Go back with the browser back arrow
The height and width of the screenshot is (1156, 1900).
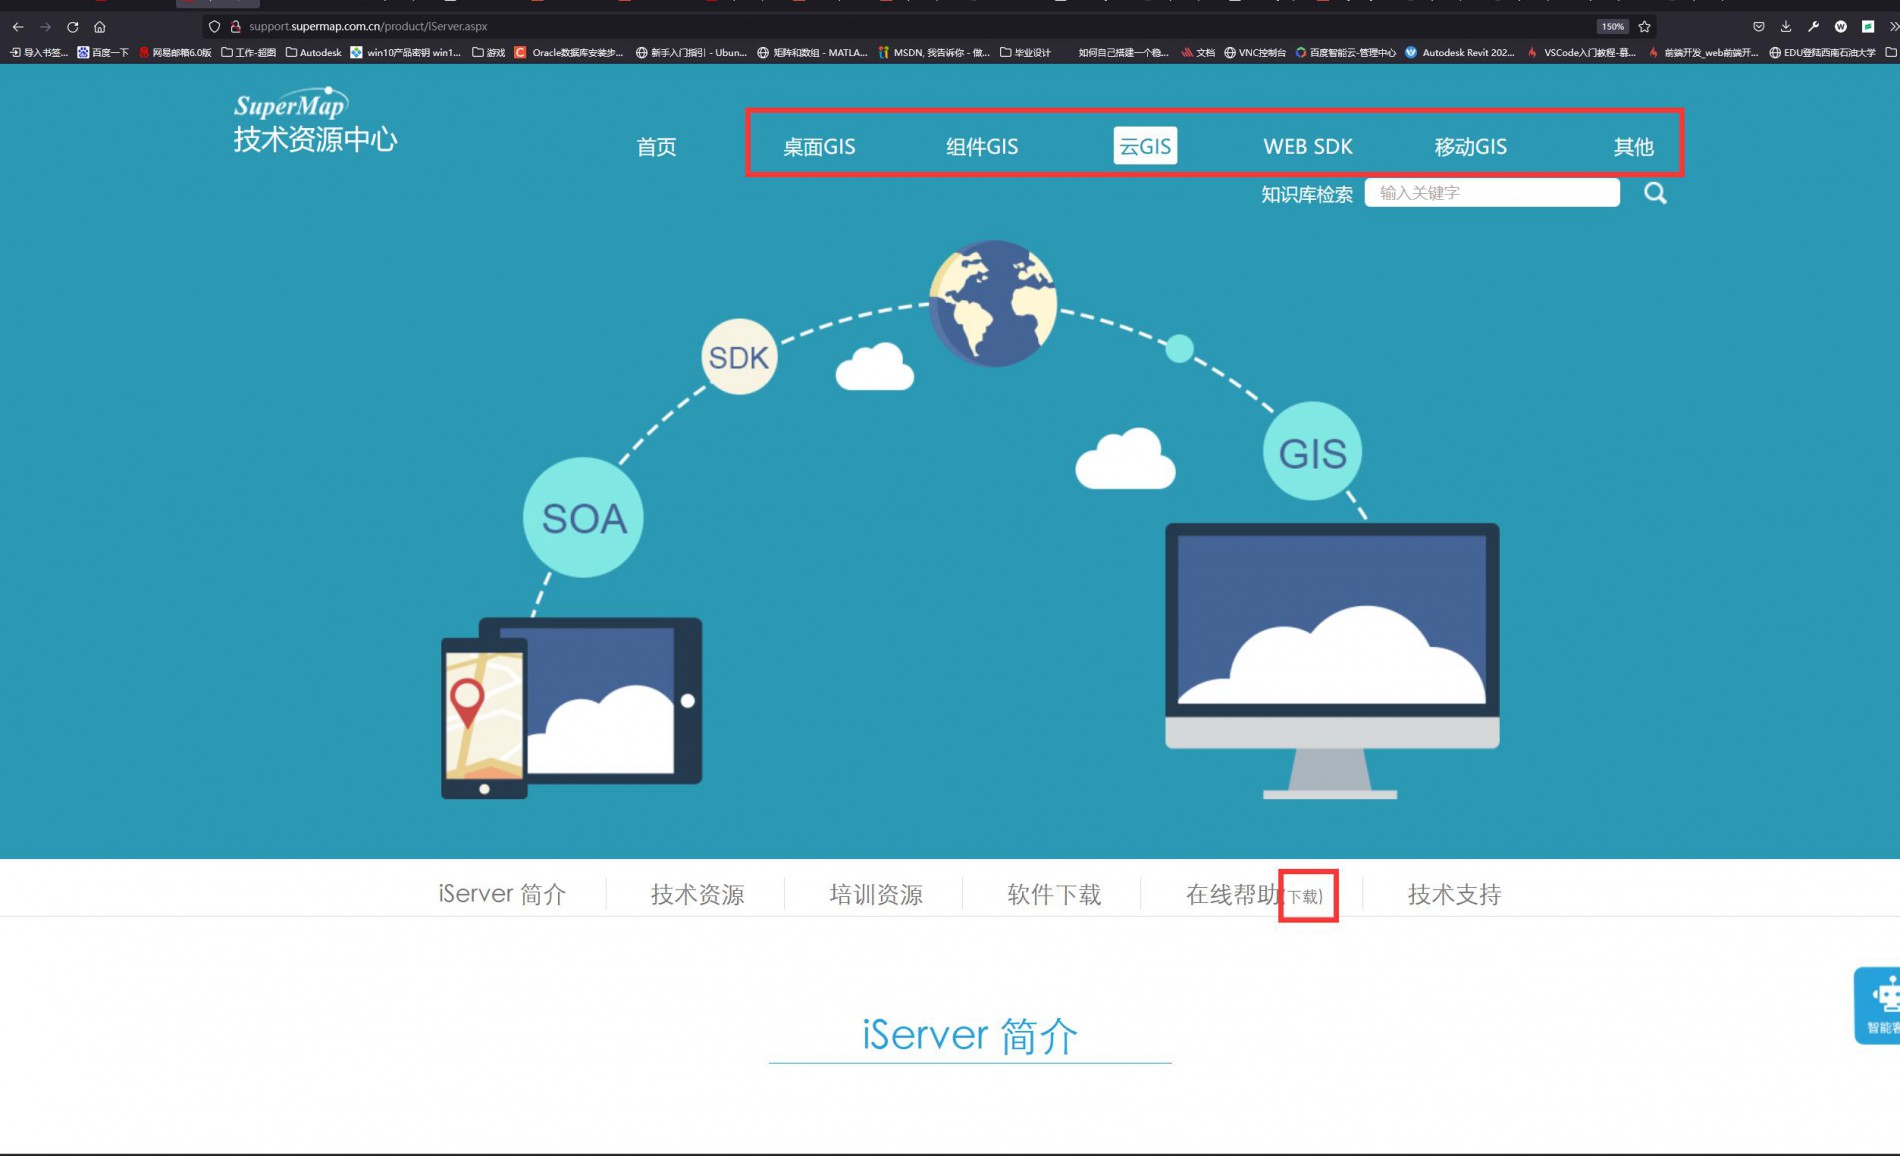(18, 27)
